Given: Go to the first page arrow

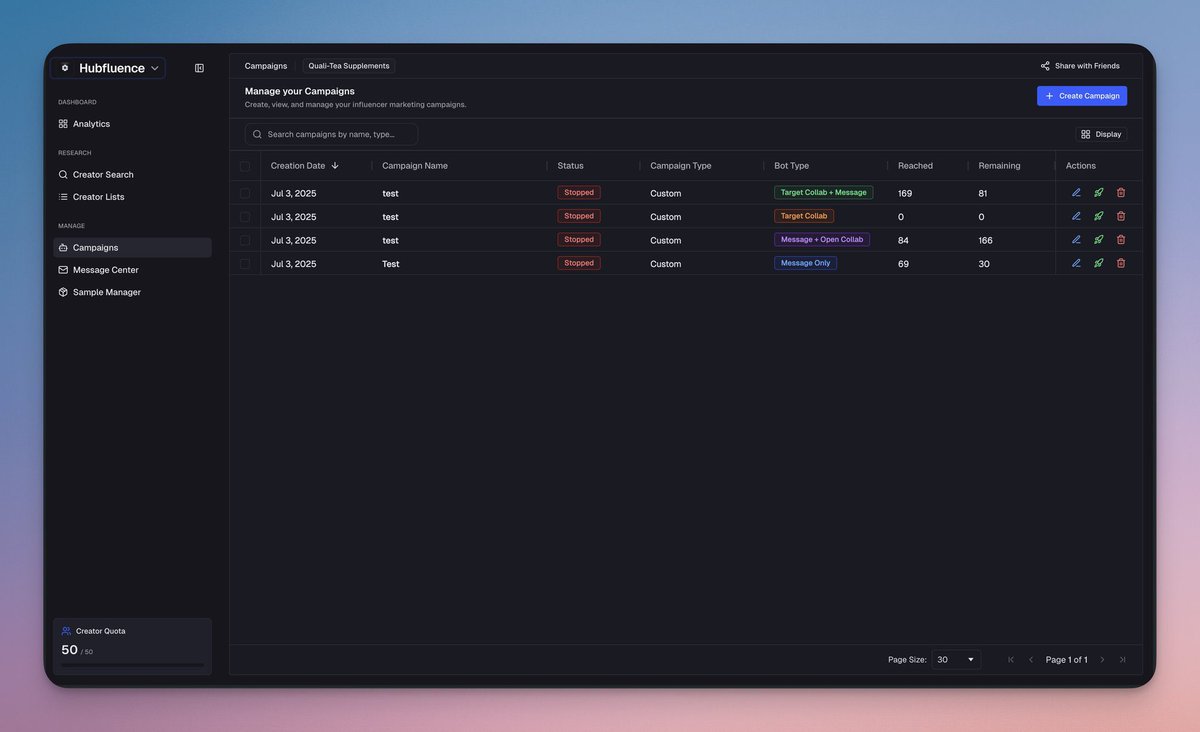Looking at the screenshot, I should 1011,660.
